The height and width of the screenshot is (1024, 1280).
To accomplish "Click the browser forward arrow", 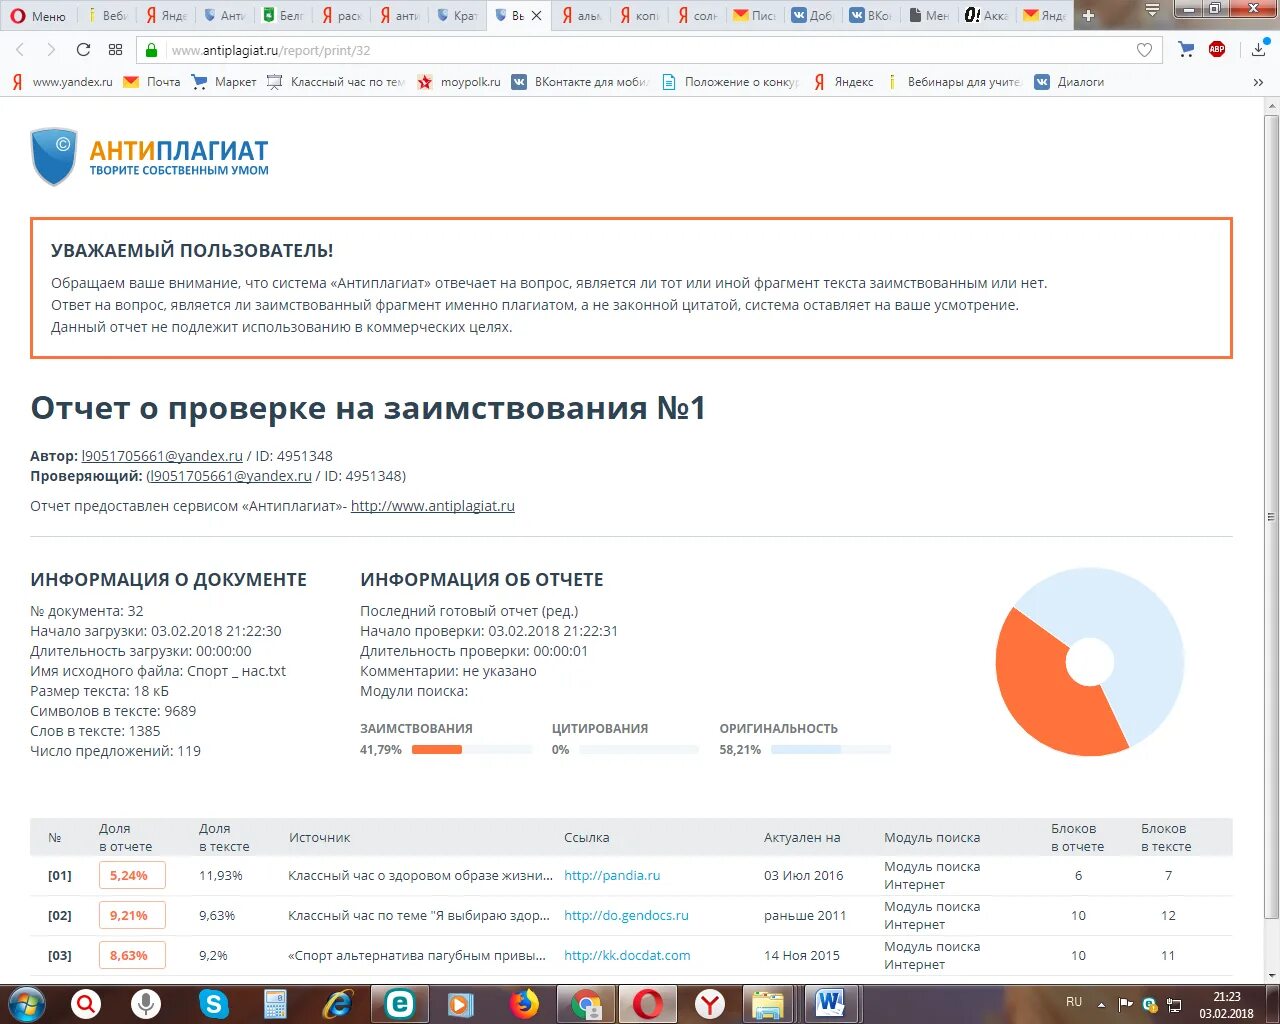I will tap(51, 50).
